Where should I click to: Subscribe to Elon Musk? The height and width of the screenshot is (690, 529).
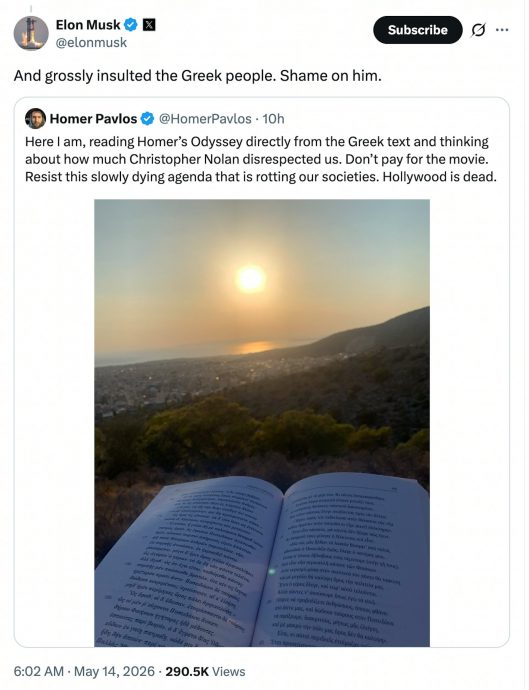pyautogui.click(x=418, y=30)
